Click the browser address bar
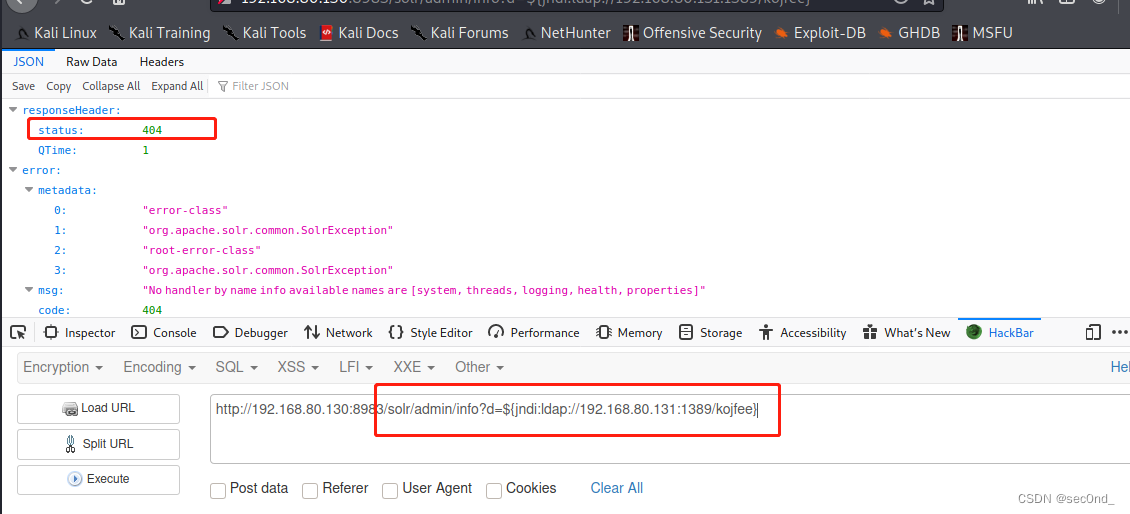Screen dimensions: 1130x514 (x=577, y=2)
